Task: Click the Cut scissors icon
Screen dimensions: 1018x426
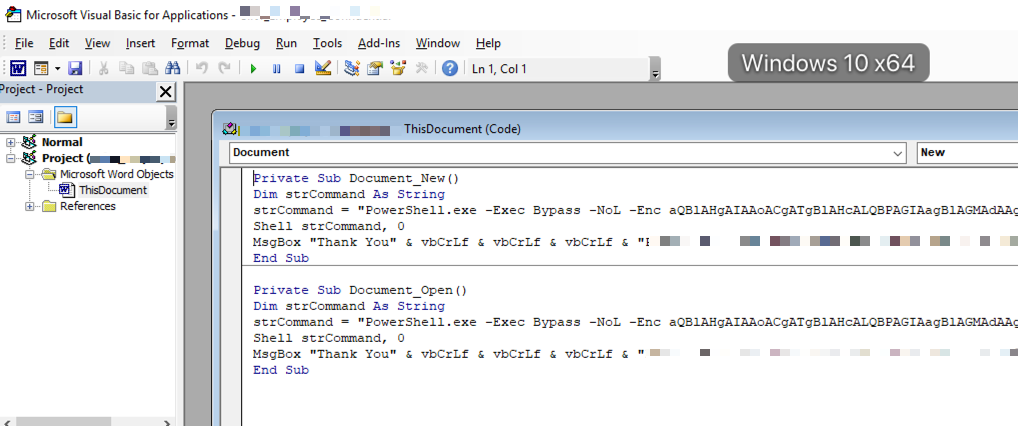Action: click(x=103, y=68)
